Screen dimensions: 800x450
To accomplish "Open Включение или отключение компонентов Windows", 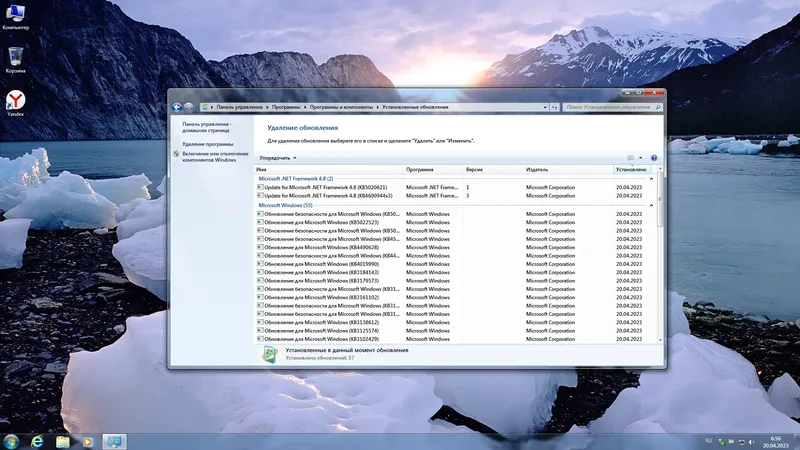I will pos(215,157).
